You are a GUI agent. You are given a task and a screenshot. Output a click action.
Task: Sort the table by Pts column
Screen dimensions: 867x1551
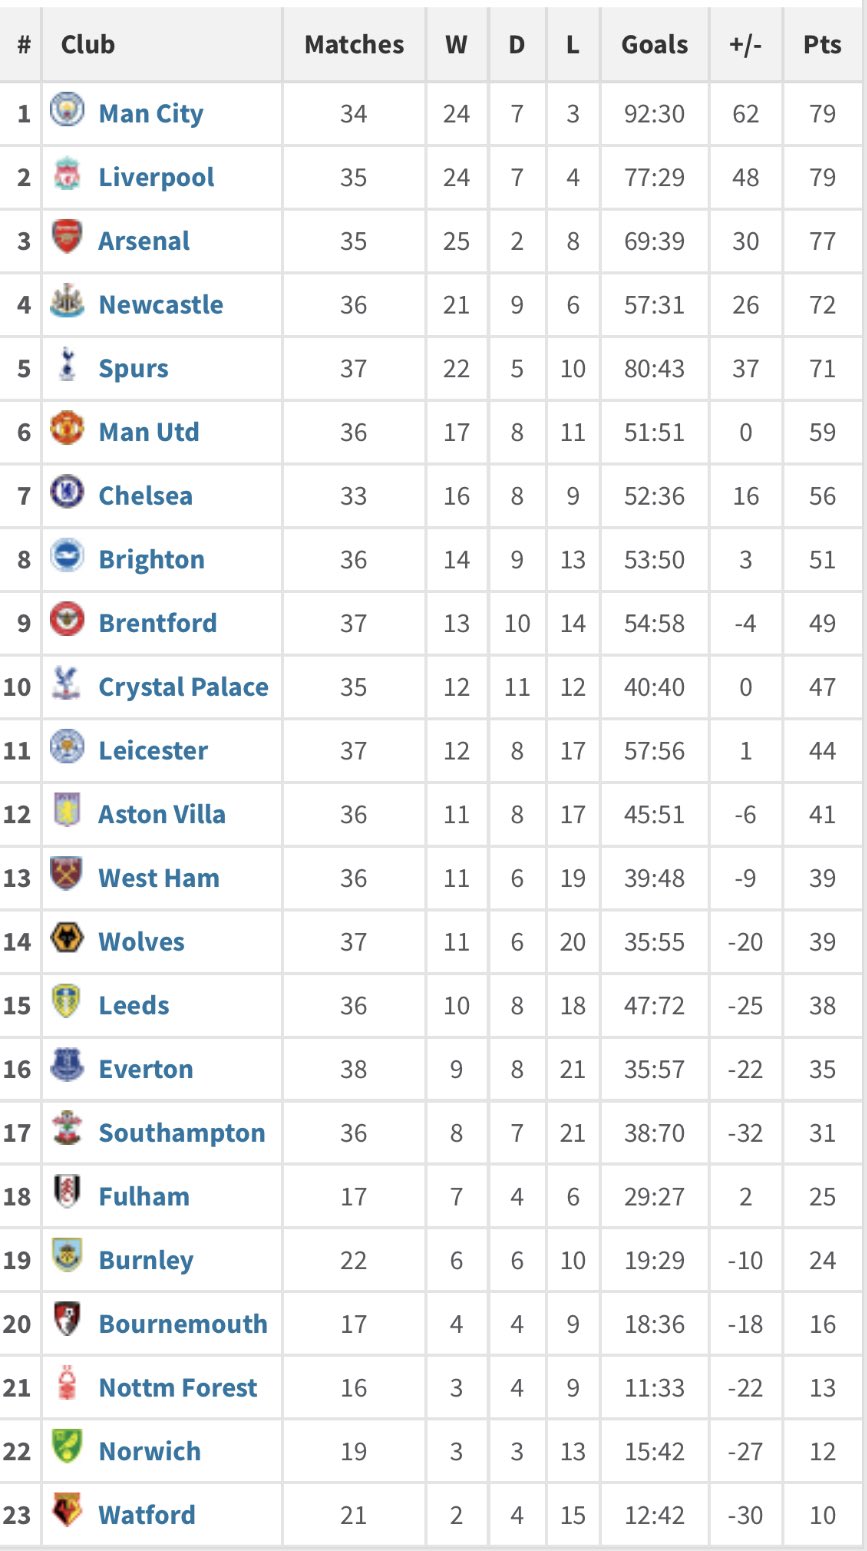point(821,44)
